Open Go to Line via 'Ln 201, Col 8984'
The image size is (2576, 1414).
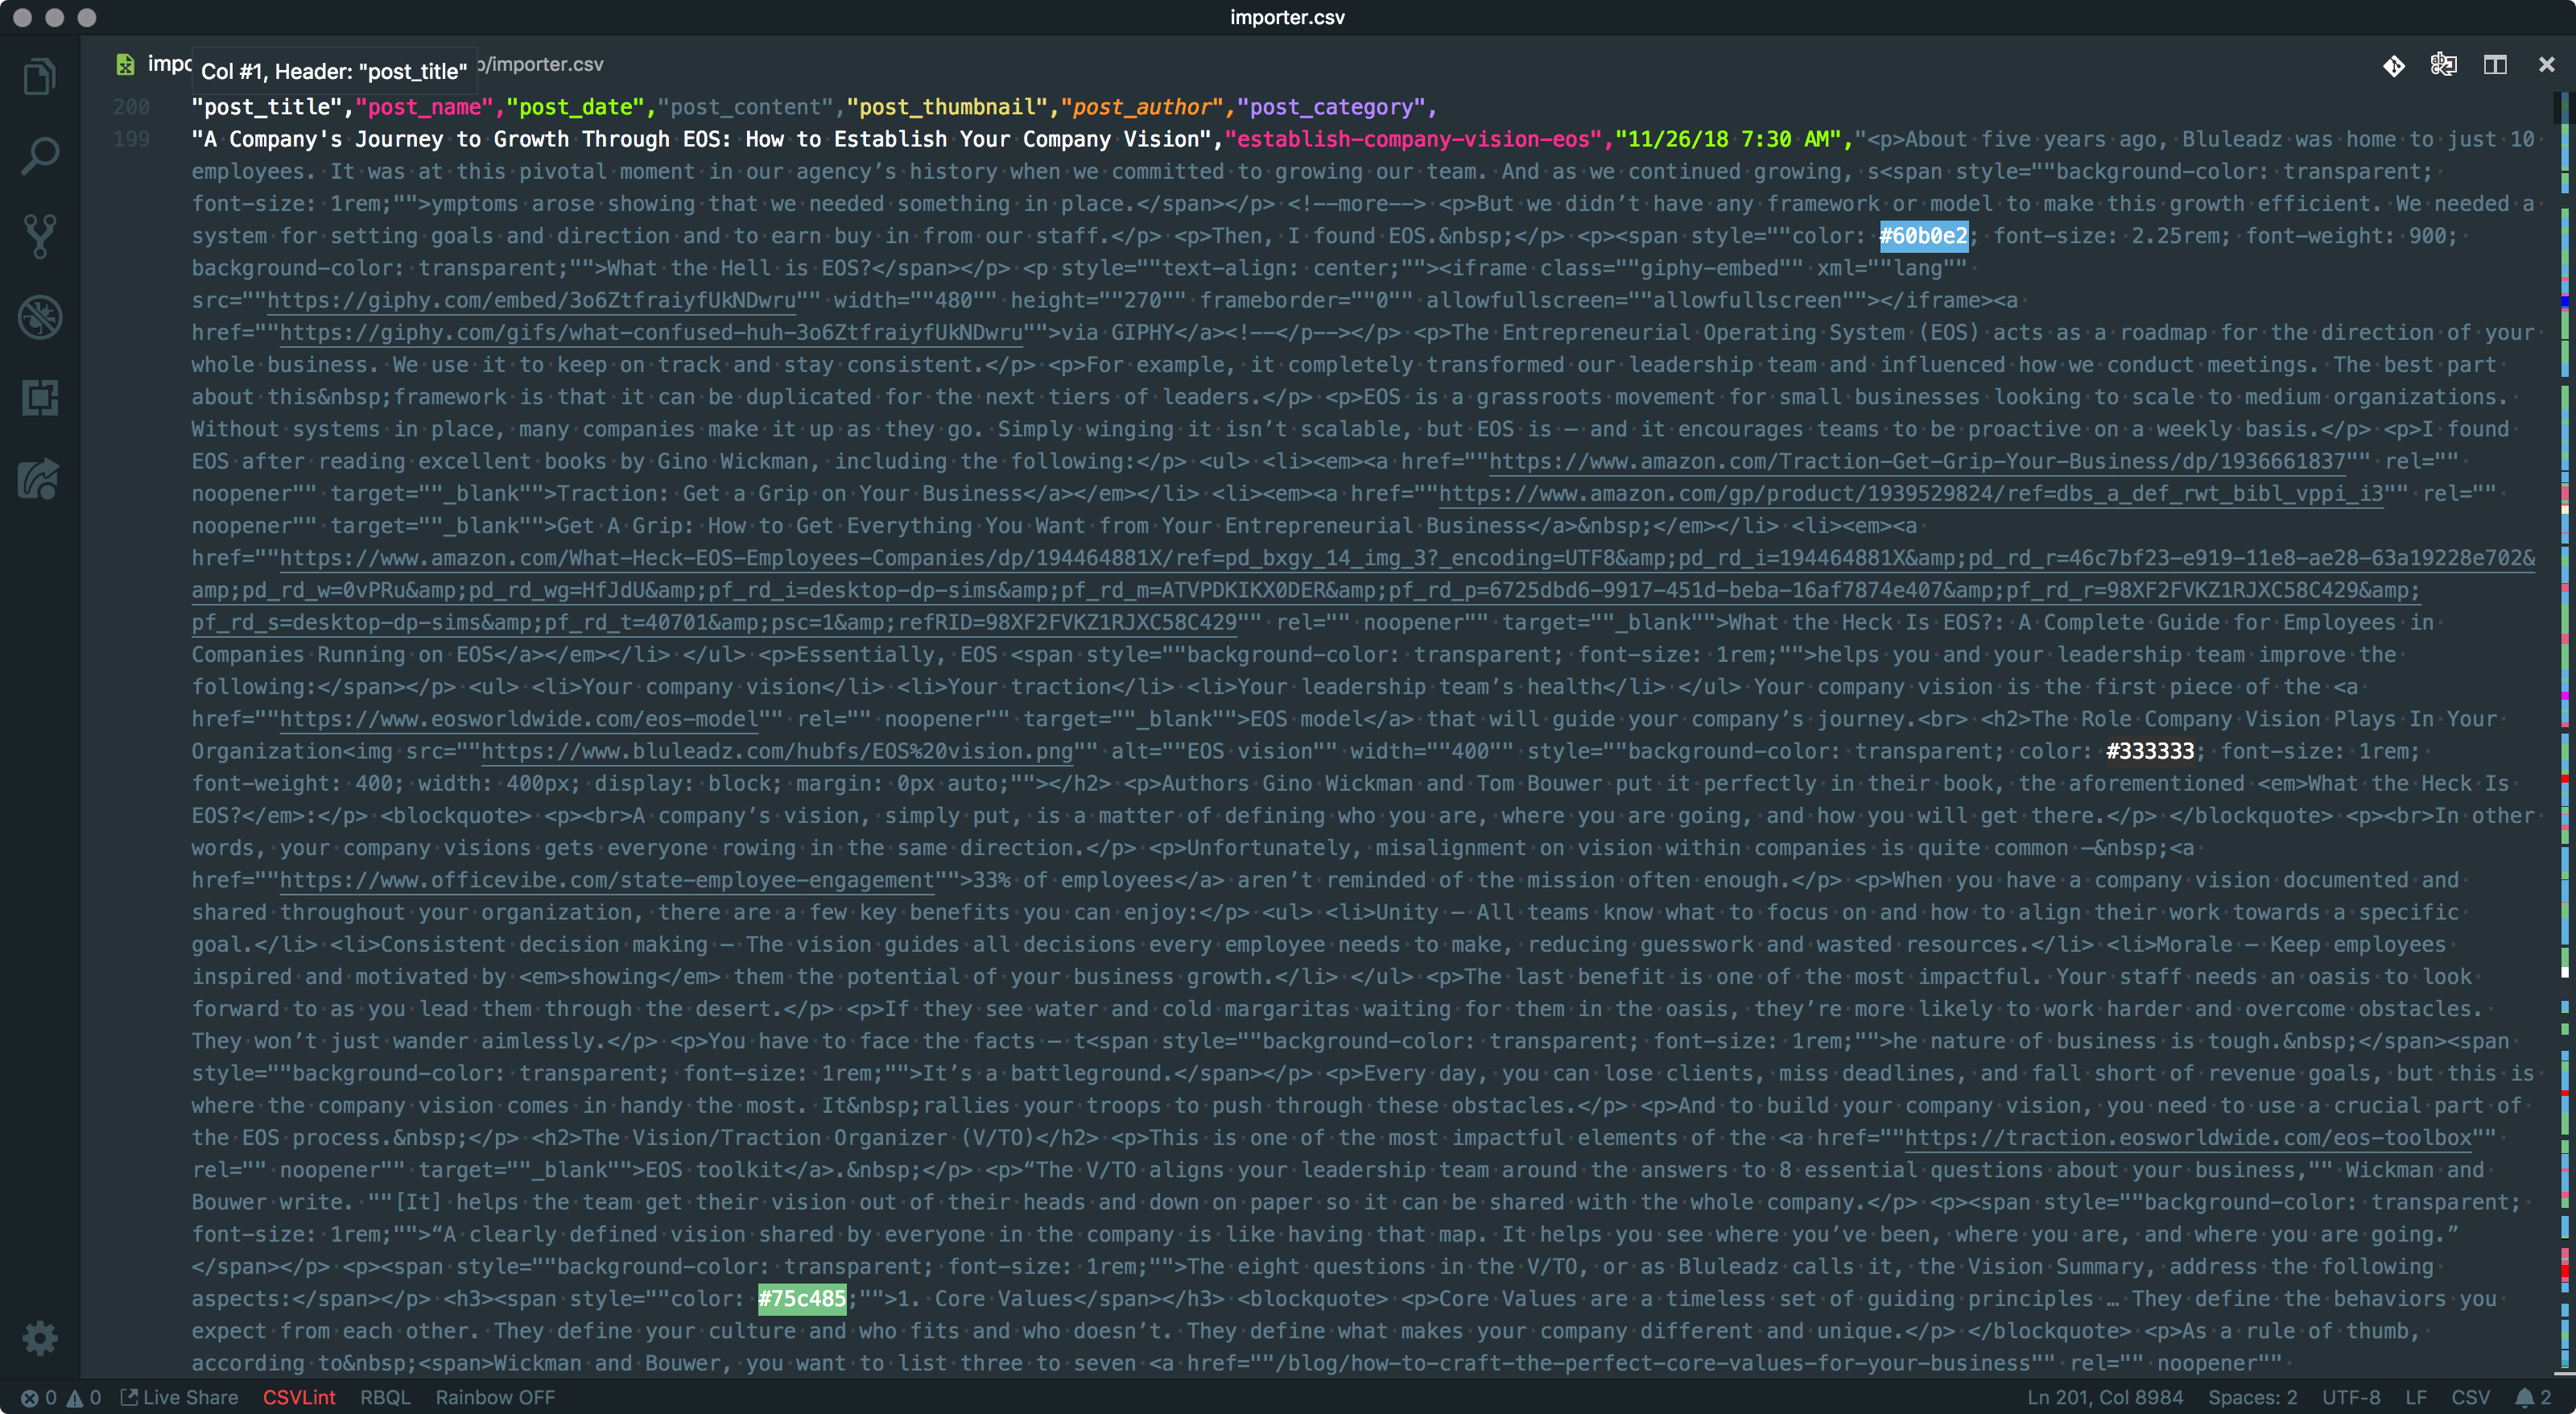2105,1397
